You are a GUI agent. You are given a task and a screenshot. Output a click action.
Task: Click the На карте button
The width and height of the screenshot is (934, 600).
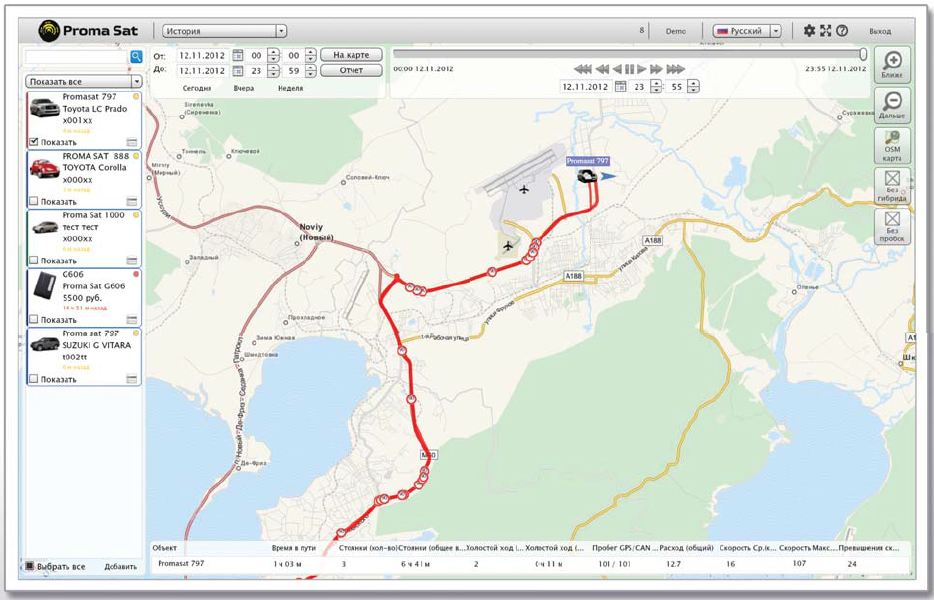(x=351, y=55)
